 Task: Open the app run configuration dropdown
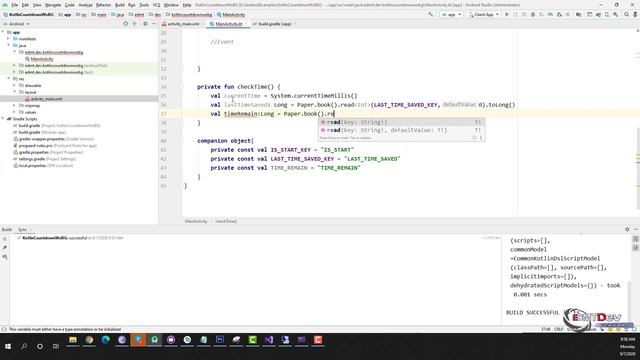point(451,15)
